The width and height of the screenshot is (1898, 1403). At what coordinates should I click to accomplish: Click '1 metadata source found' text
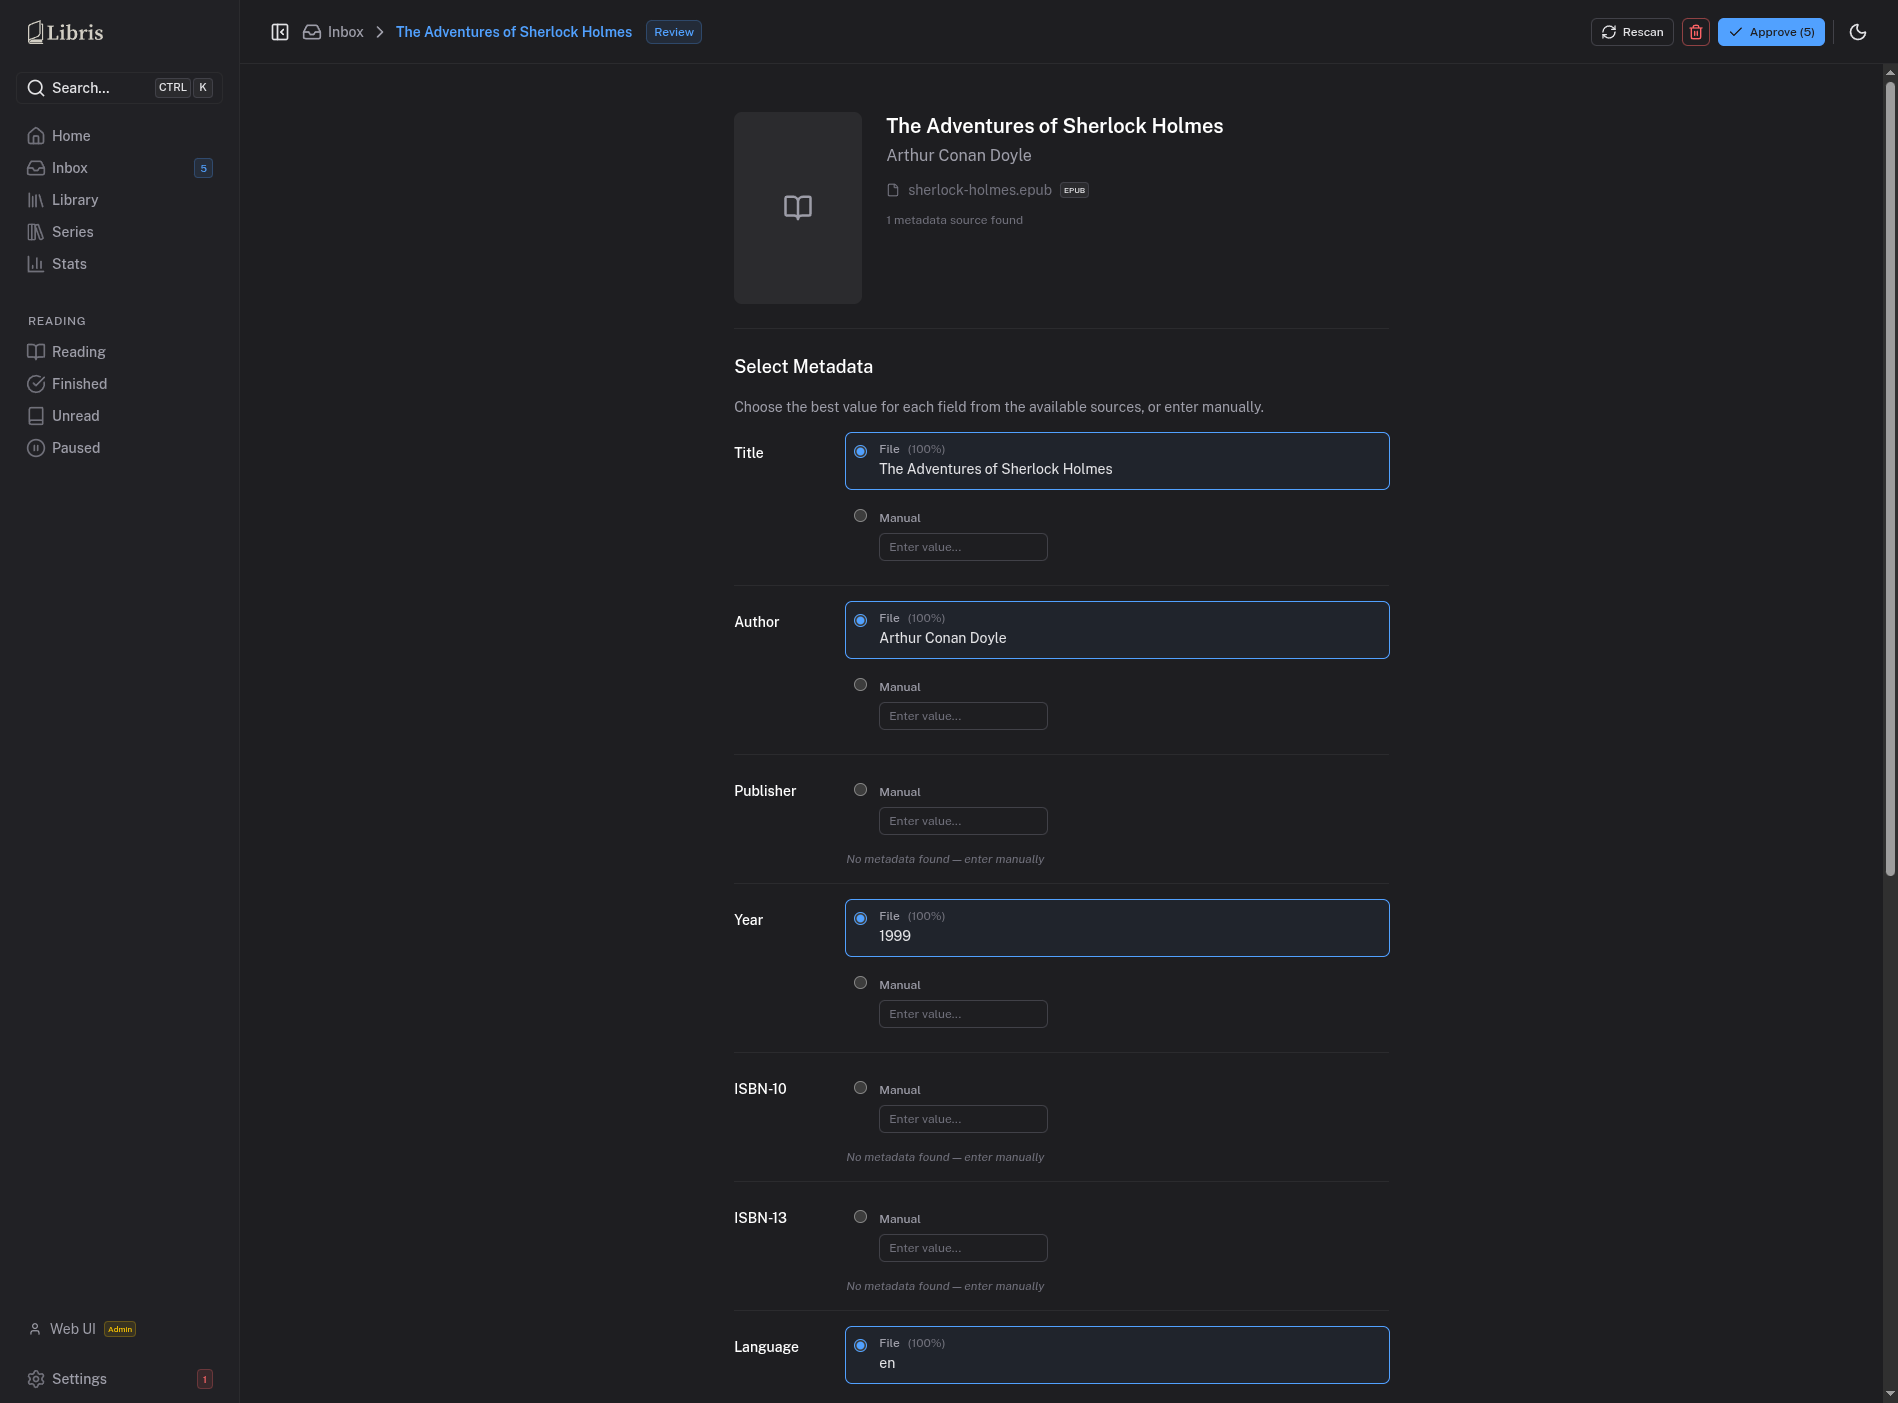[954, 220]
